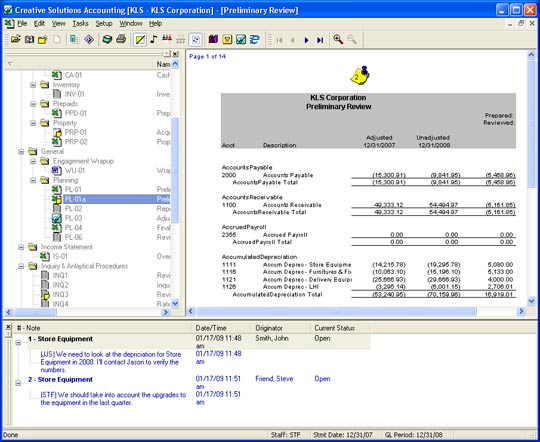
Task: Close the notes panel
Action: click(x=9, y=327)
